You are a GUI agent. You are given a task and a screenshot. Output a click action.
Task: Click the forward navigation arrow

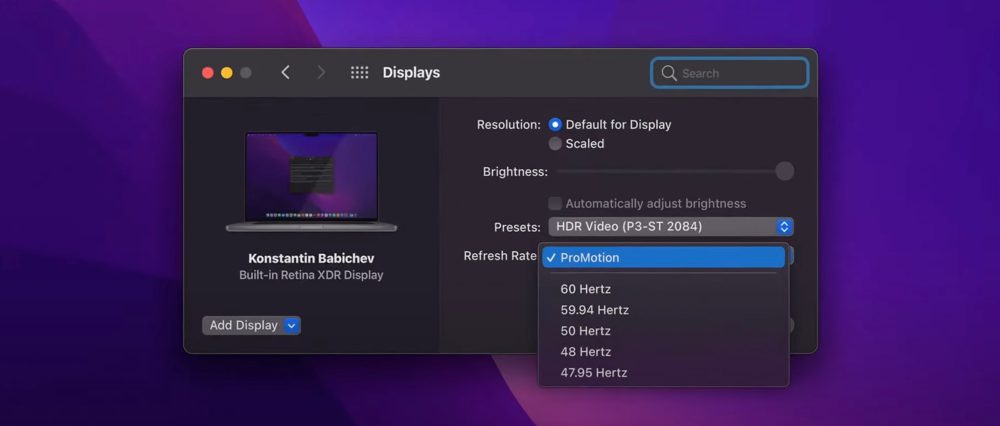(x=321, y=73)
